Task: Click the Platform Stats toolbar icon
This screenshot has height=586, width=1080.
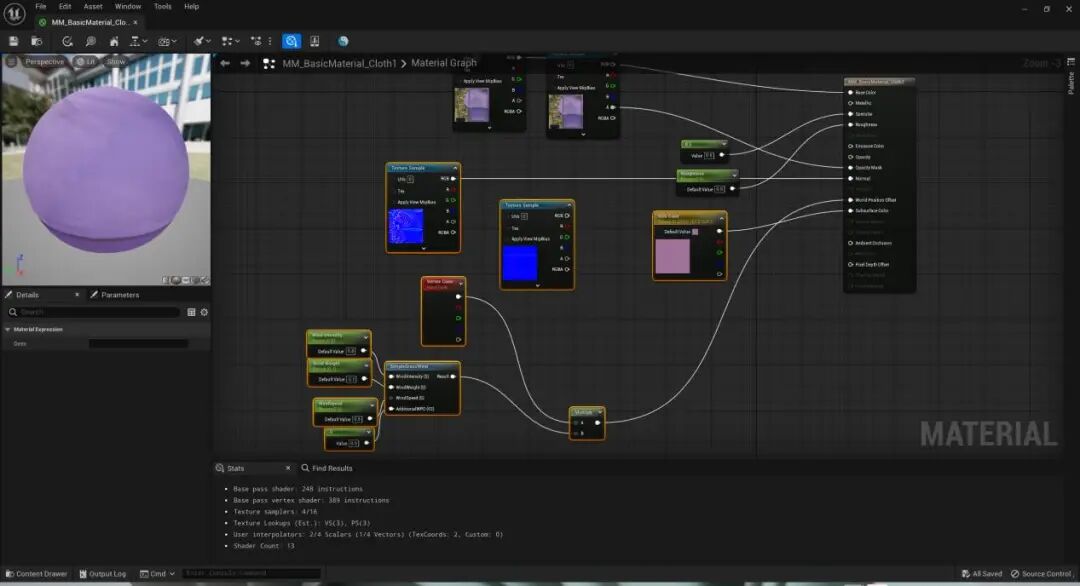Action: coord(315,41)
